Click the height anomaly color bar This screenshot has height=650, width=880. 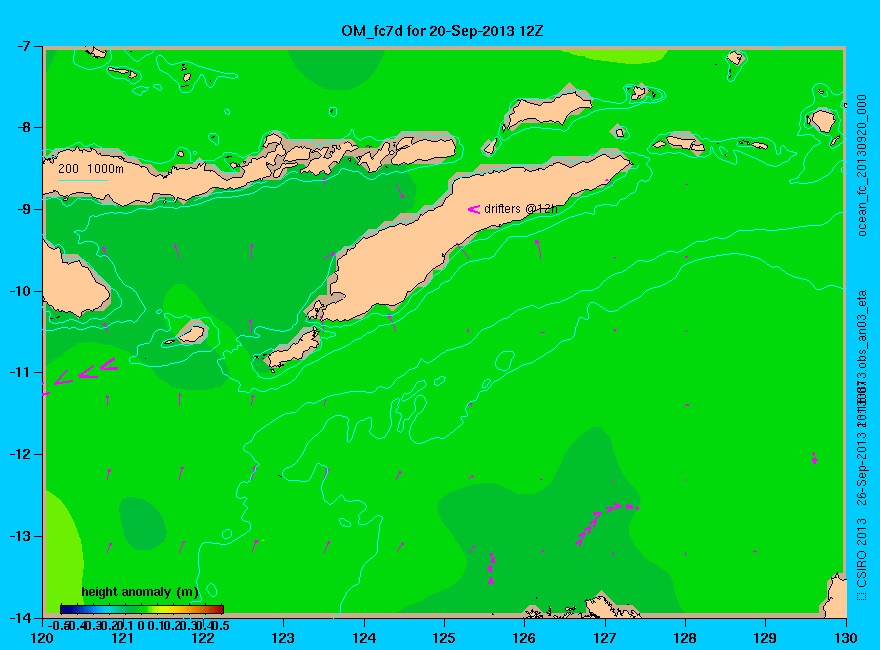142,609
